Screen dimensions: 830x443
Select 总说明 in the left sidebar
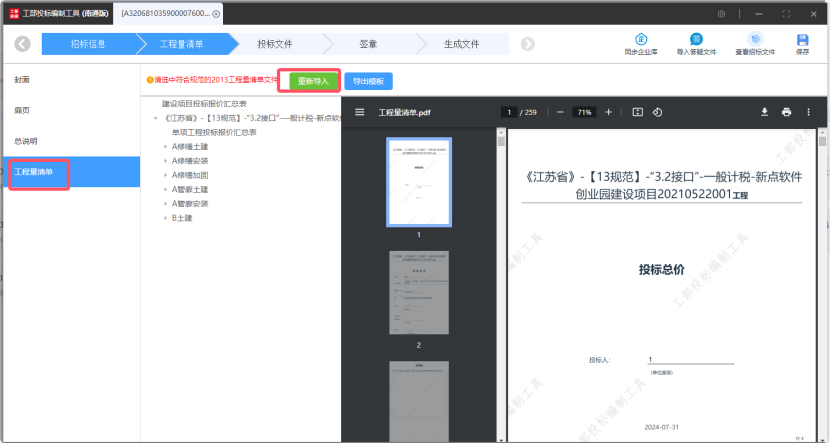point(27,141)
